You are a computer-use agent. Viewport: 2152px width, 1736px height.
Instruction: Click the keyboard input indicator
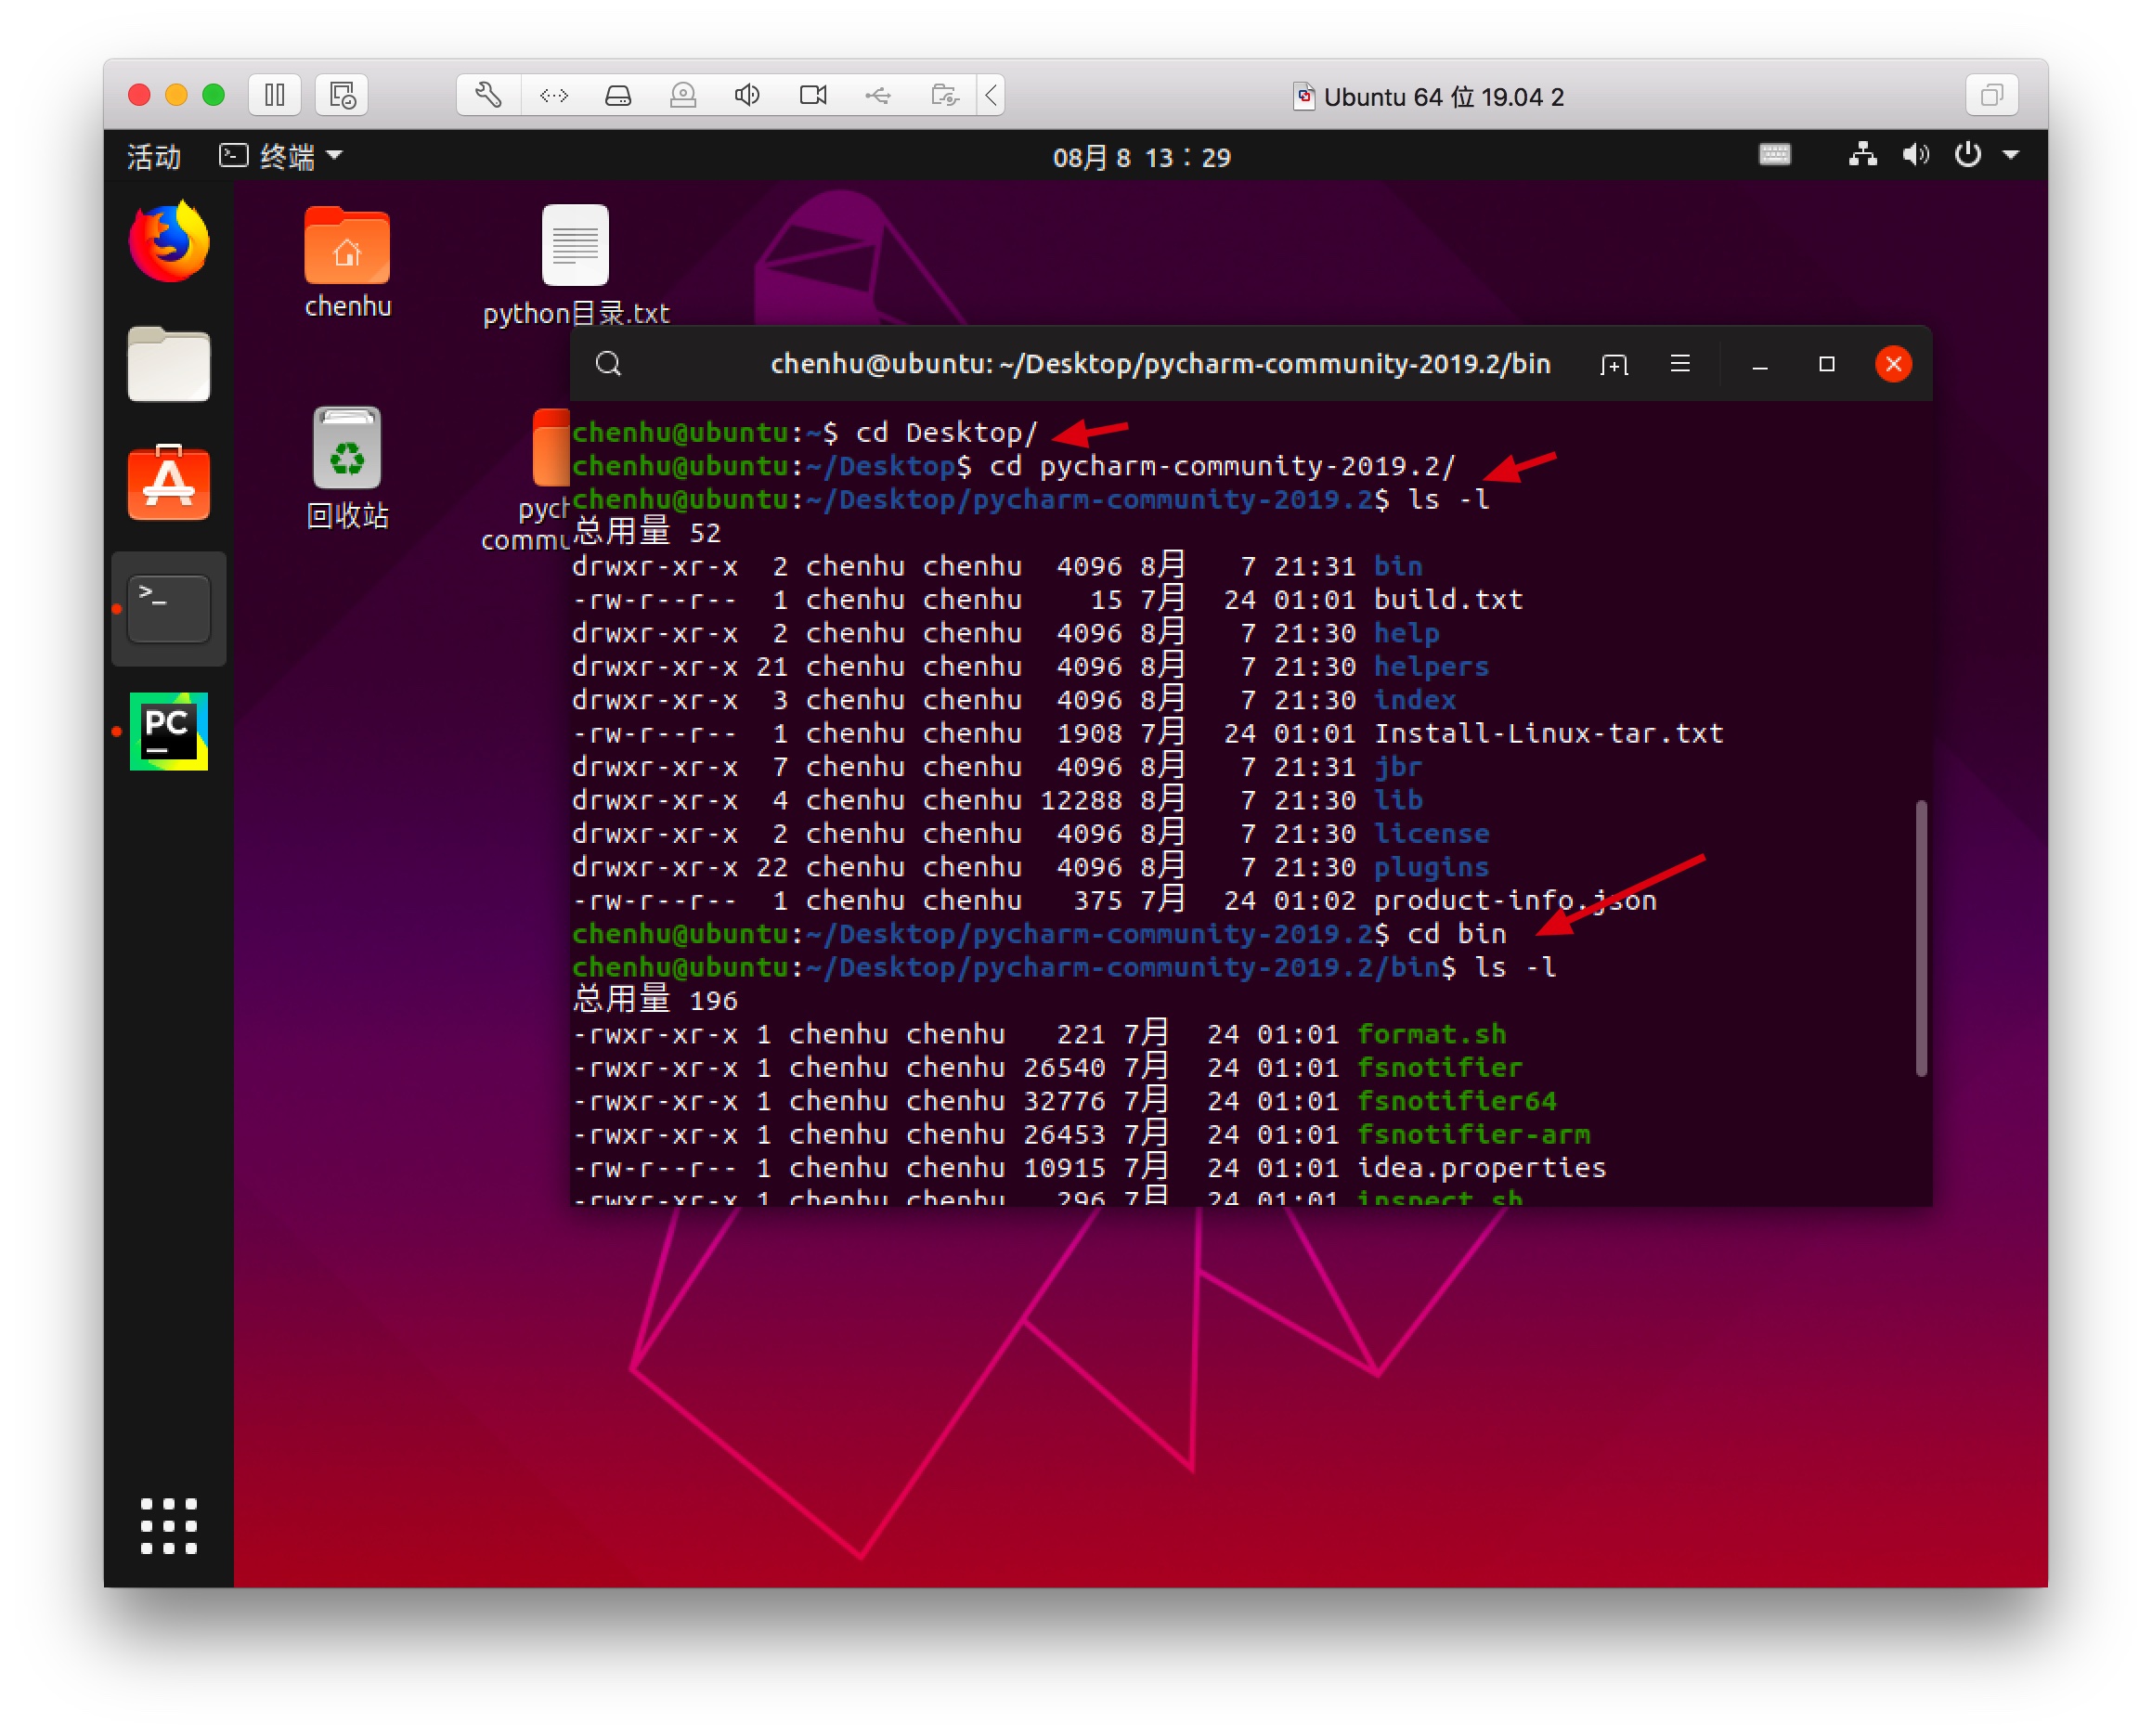tap(1775, 155)
